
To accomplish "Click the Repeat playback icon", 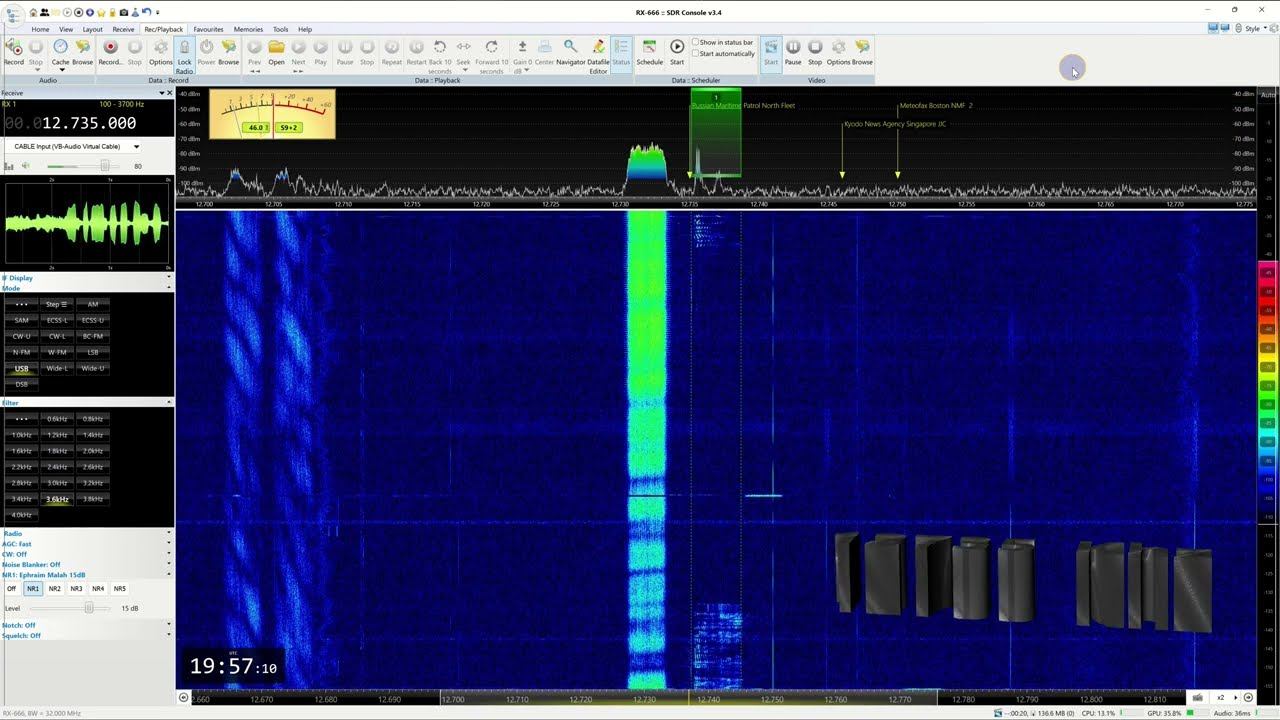I will 391,47.
